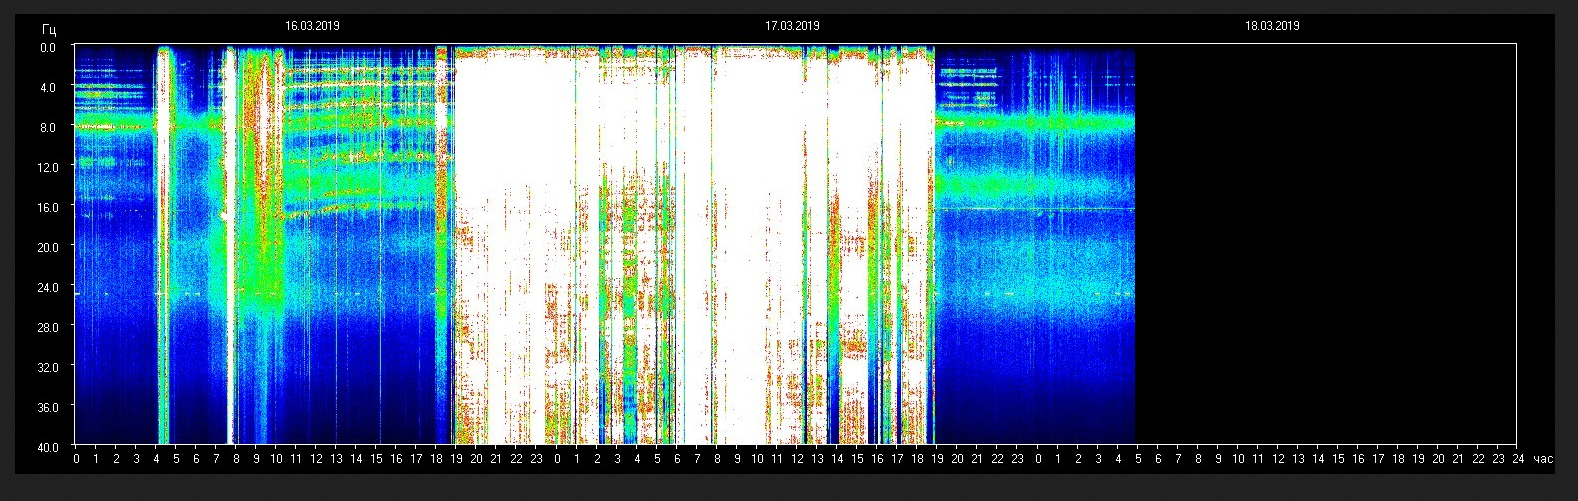Select the 32.0 frequency axis label

point(49,368)
